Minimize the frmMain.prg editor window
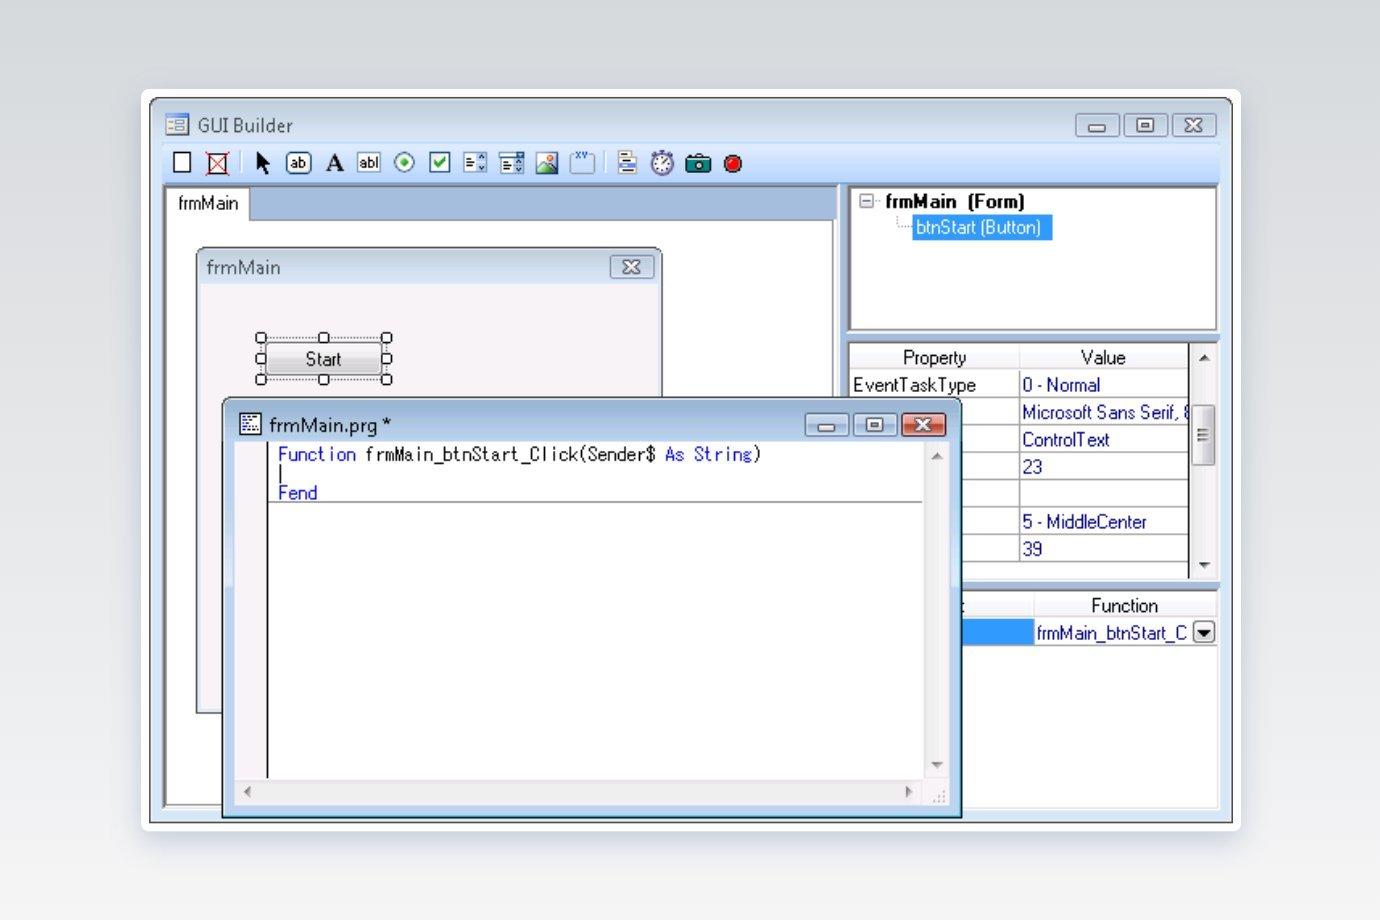Screen dimensions: 1380x920 826,425
